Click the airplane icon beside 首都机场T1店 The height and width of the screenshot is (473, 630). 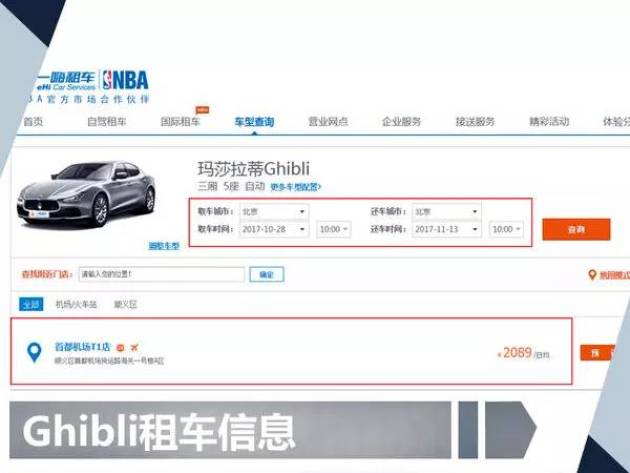134,346
